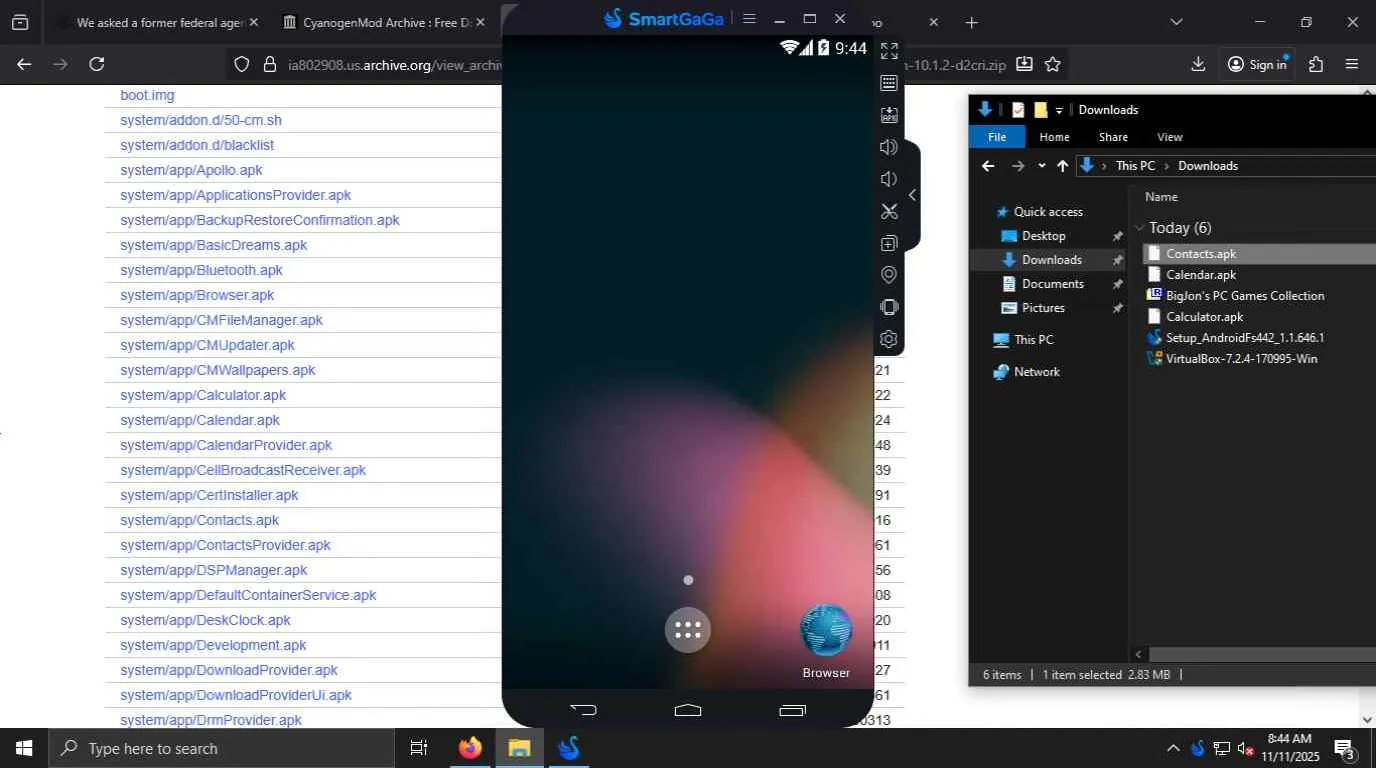Image resolution: width=1376 pixels, height=768 pixels.
Task: Lower volume using SmartGaGa volume down icon
Action: [889, 179]
